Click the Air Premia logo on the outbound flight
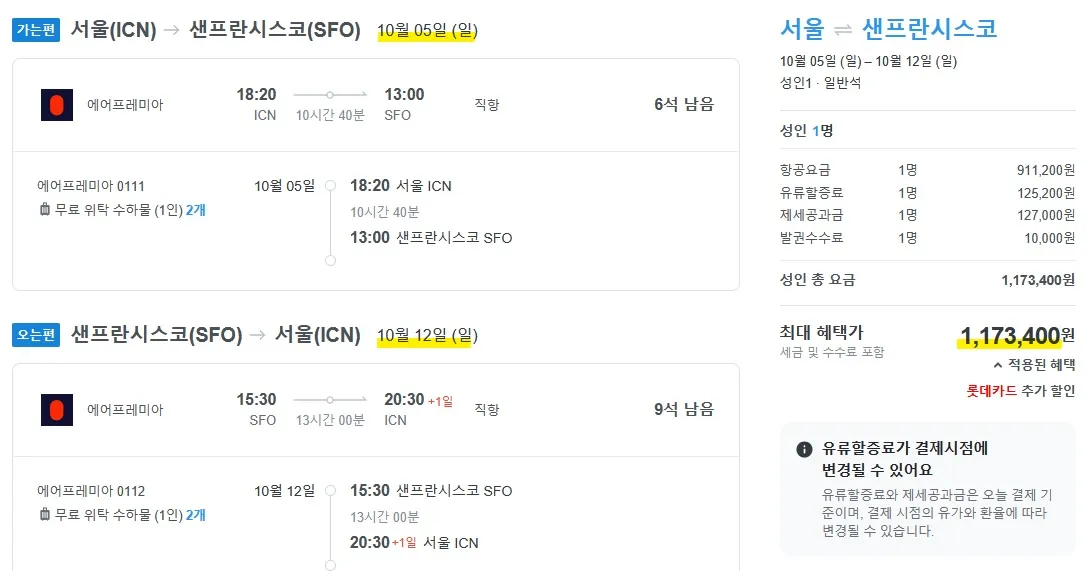Screen dimensions: 1087x571 click(56, 105)
